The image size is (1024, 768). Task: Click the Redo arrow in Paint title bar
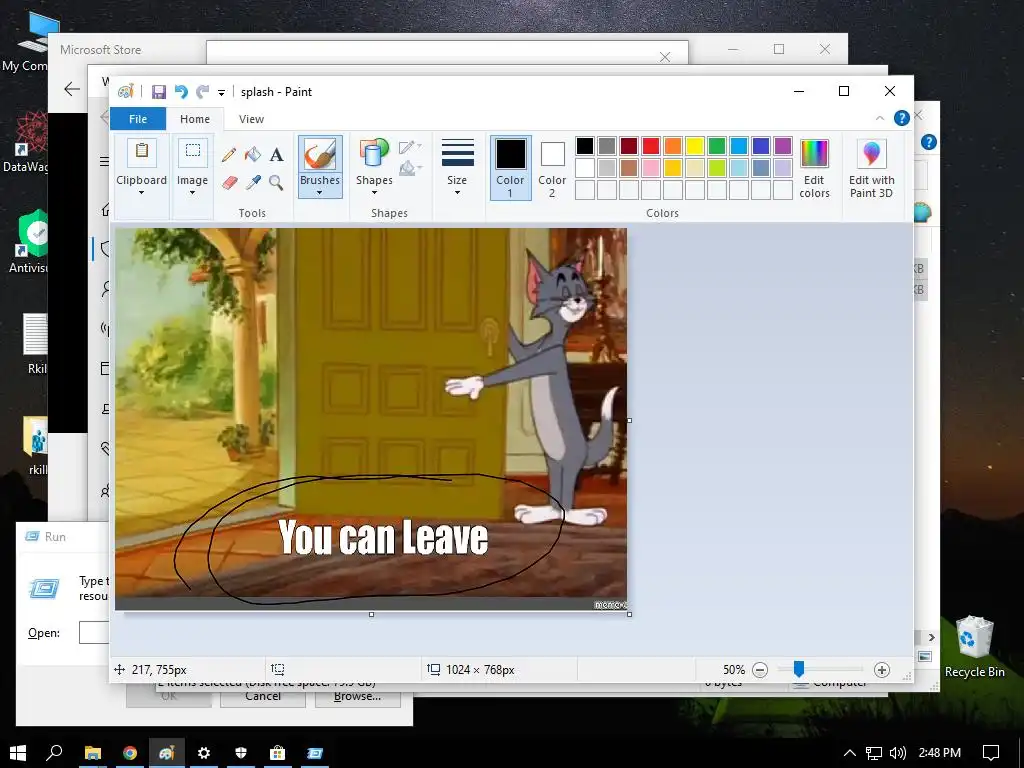(202, 92)
